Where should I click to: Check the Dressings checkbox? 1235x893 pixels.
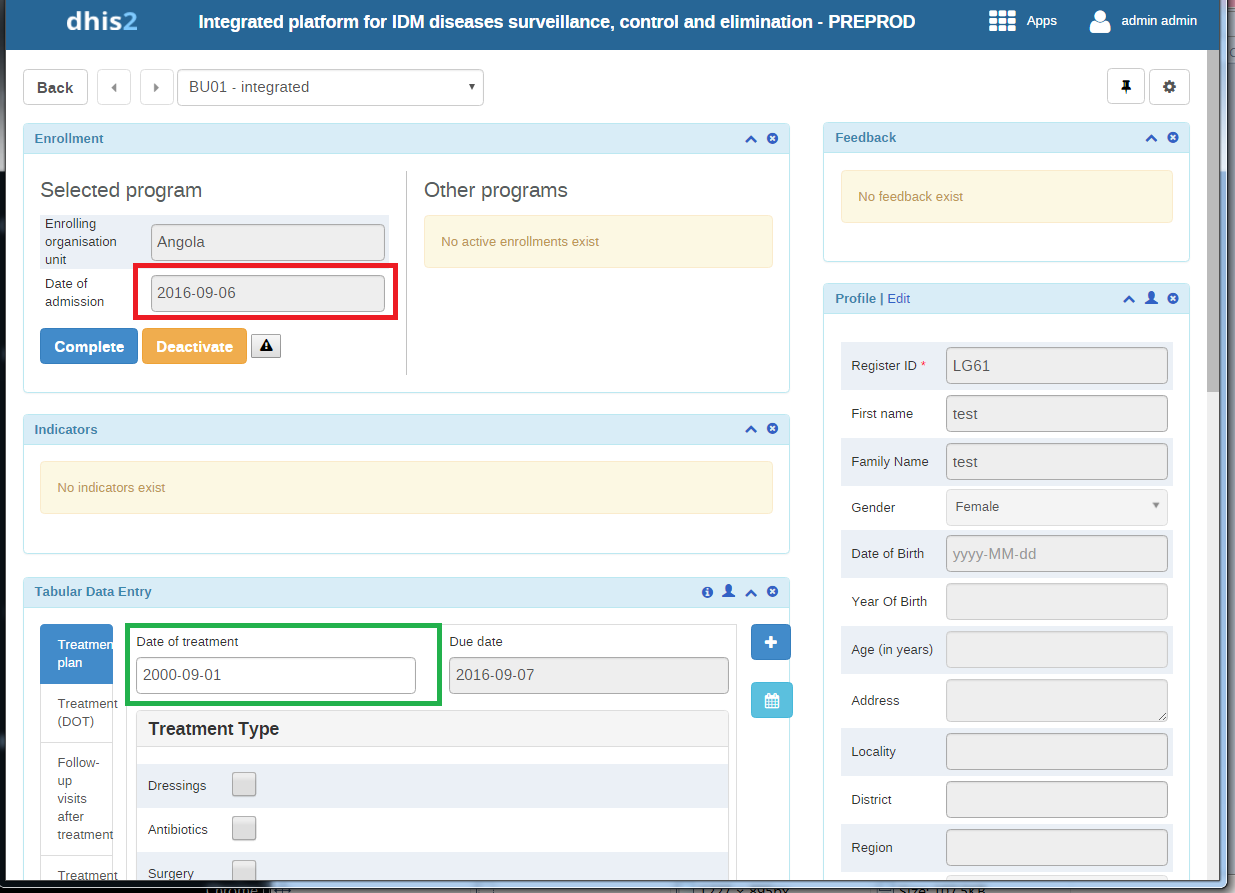coord(244,785)
